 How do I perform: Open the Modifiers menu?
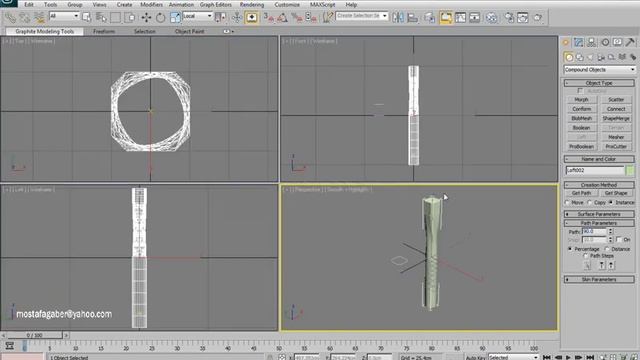pyautogui.click(x=151, y=4)
